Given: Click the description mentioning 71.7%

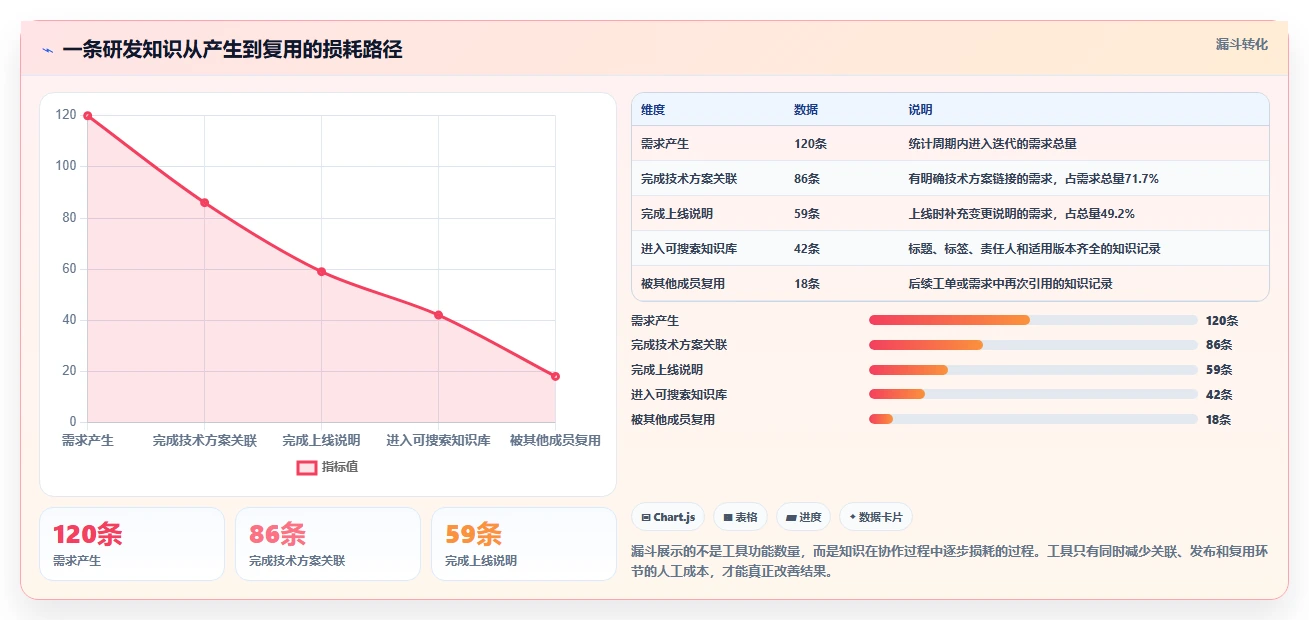Looking at the screenshot, I should tap(1033, 179).
